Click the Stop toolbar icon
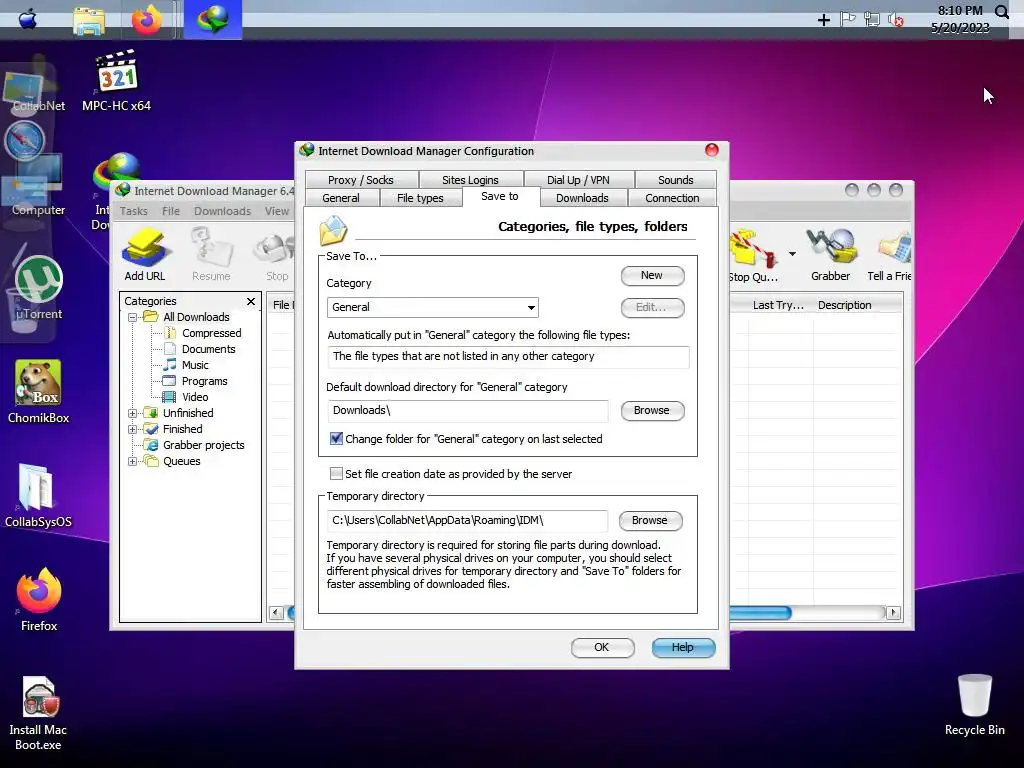Screen dimensions: 1024x768 tap(277, 255)
